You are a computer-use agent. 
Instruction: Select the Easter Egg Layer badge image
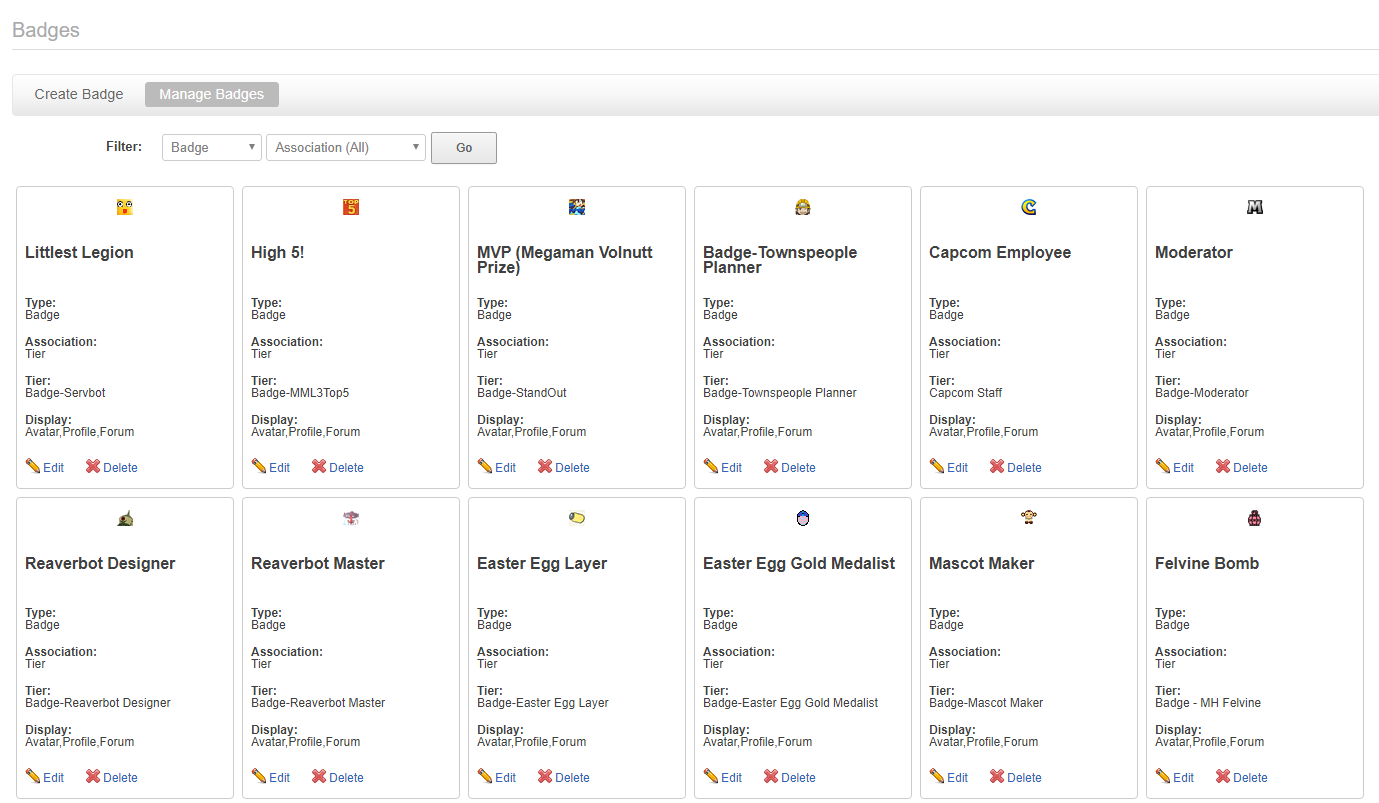(x=576, y=518)
